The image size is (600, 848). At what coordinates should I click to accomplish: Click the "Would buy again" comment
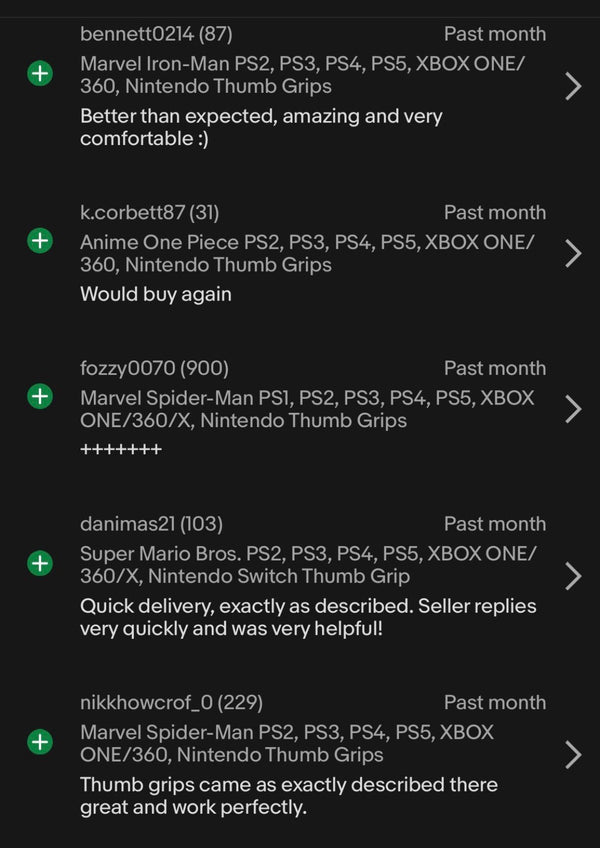point(155,294)
